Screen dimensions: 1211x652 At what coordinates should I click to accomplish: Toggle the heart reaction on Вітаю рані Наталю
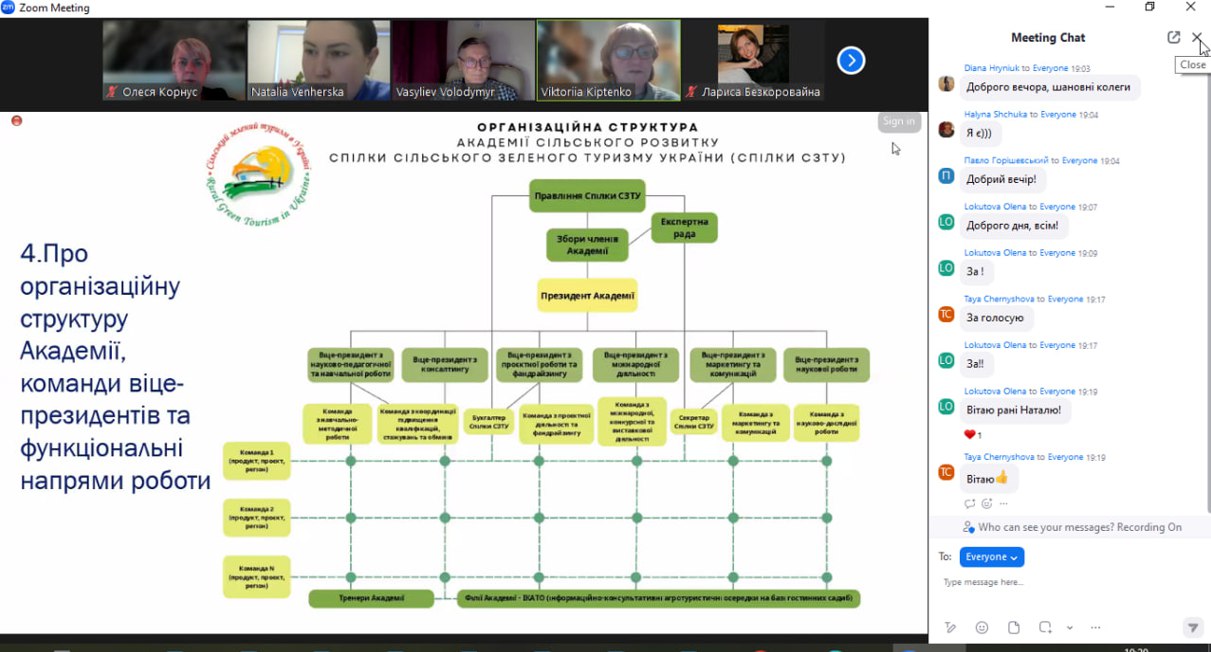(972, 435)
